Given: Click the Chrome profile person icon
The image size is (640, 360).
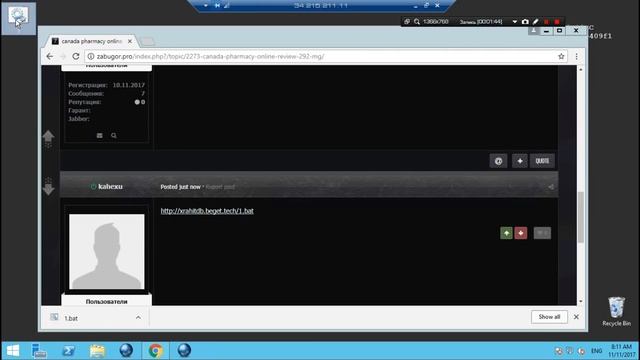Looking at the screenshot, I should [x=533, y=31].
